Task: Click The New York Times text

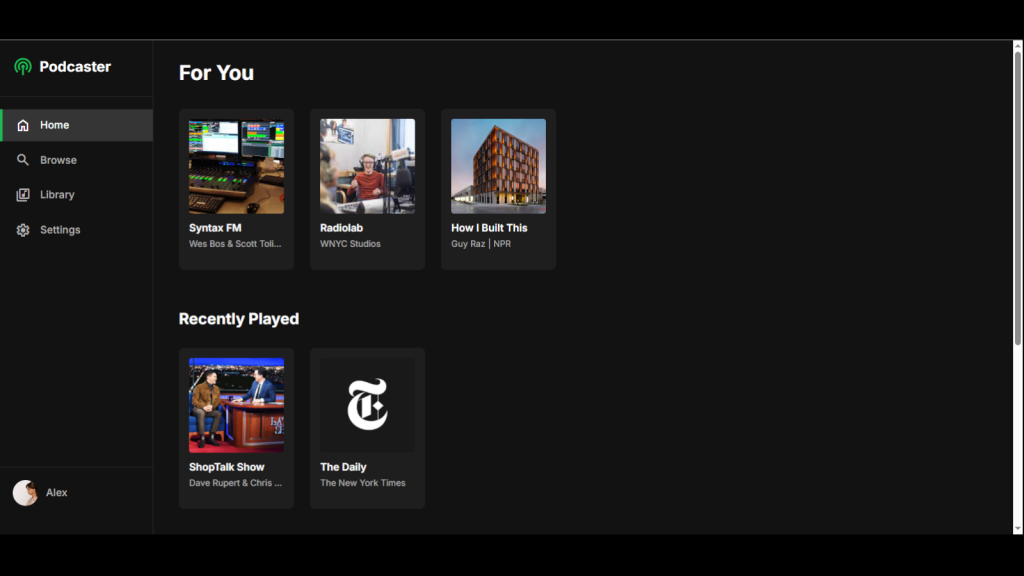Action: pos(362,483)
